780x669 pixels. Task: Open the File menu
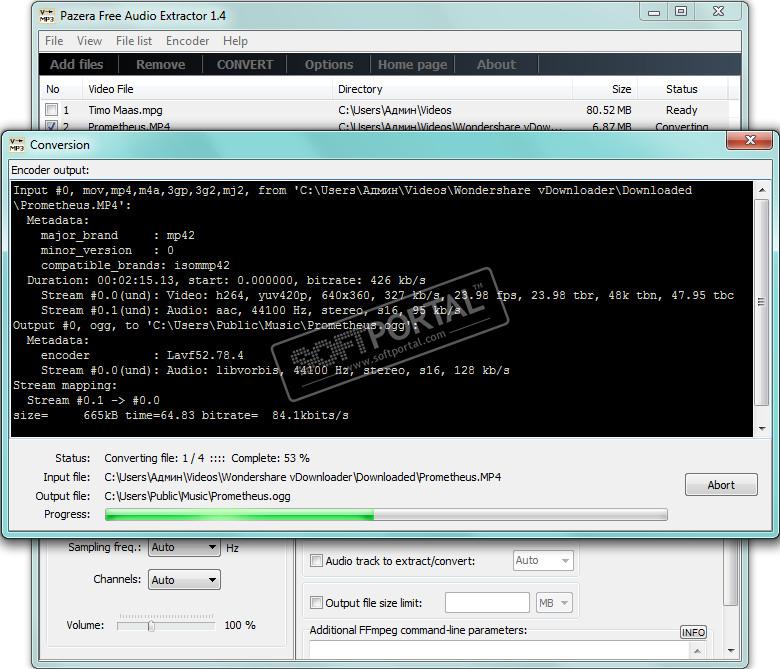click(54, 41)
